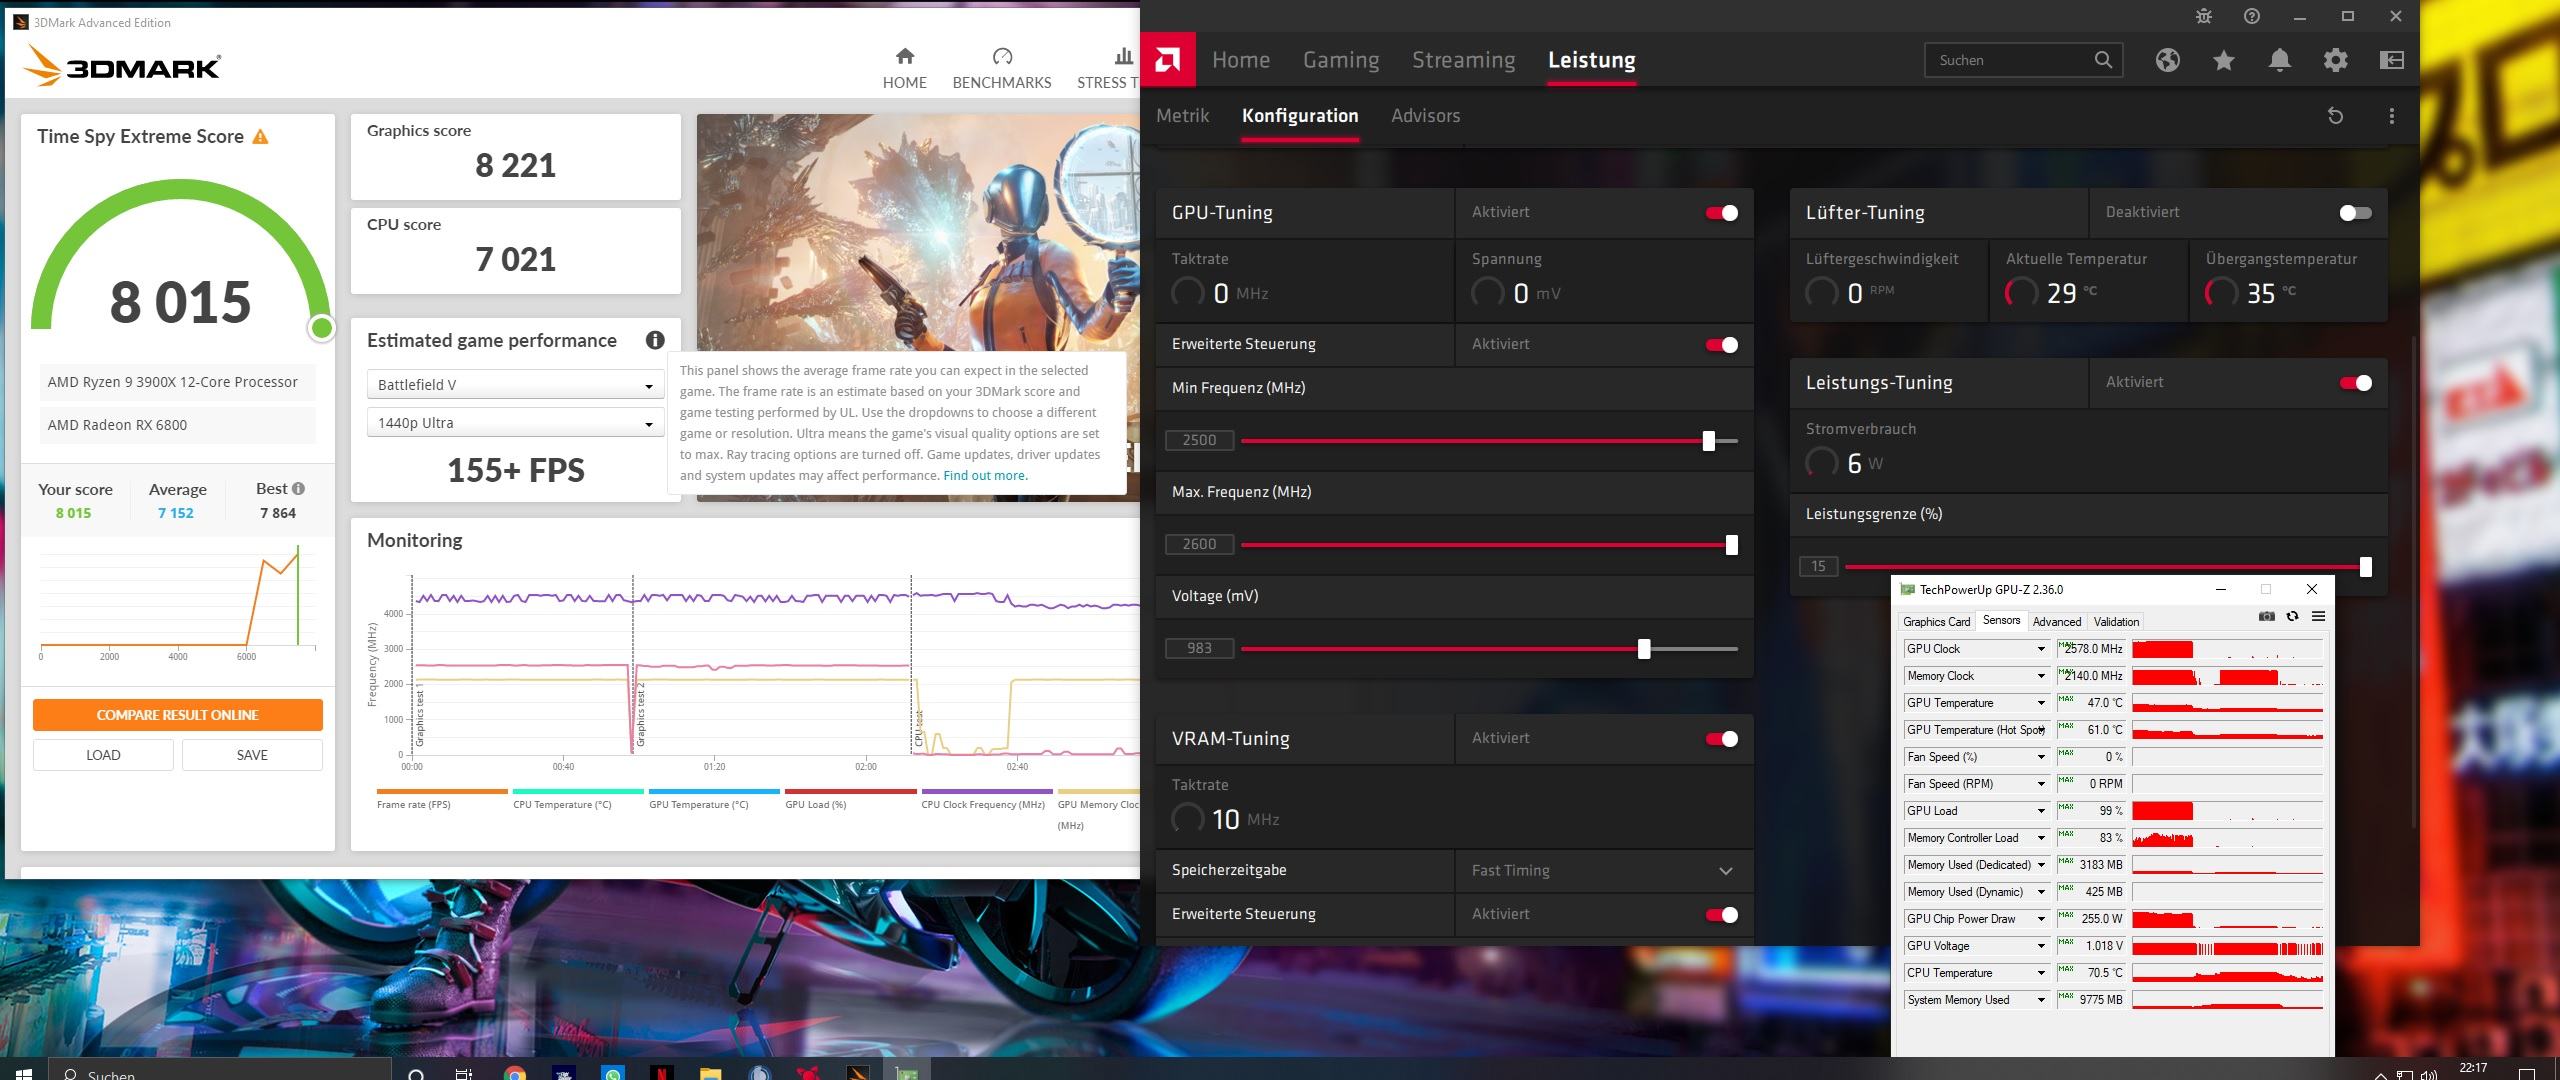Click the LOAD button in 3DMark
Viewport: 2560px width, 1080px height.
(x=103, y=755)
